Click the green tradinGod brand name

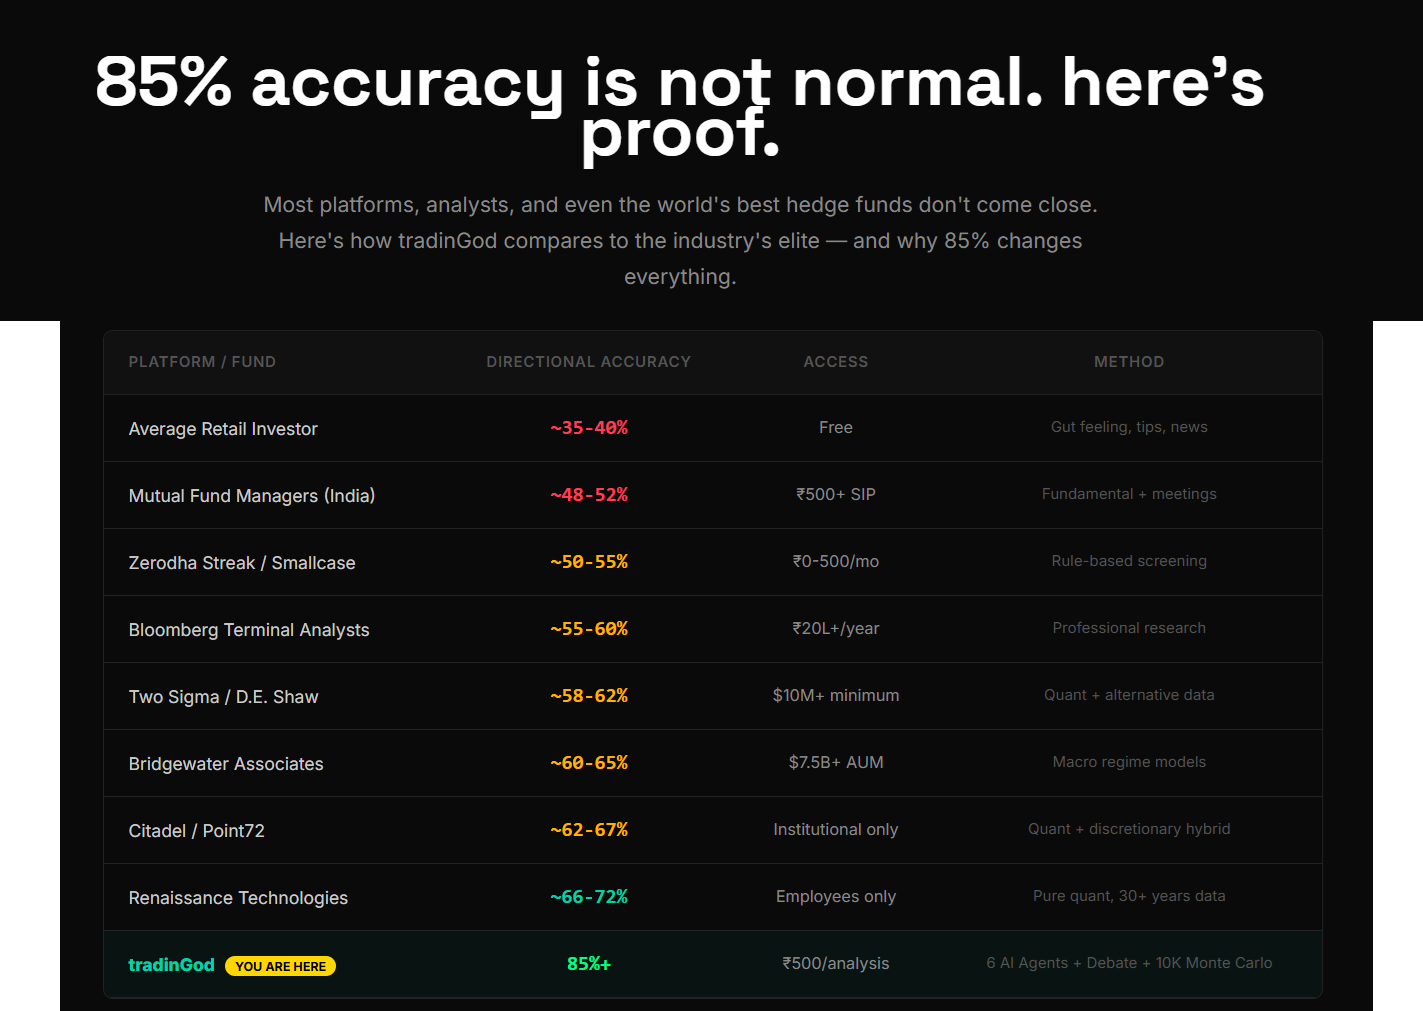(x=171, y=965)
